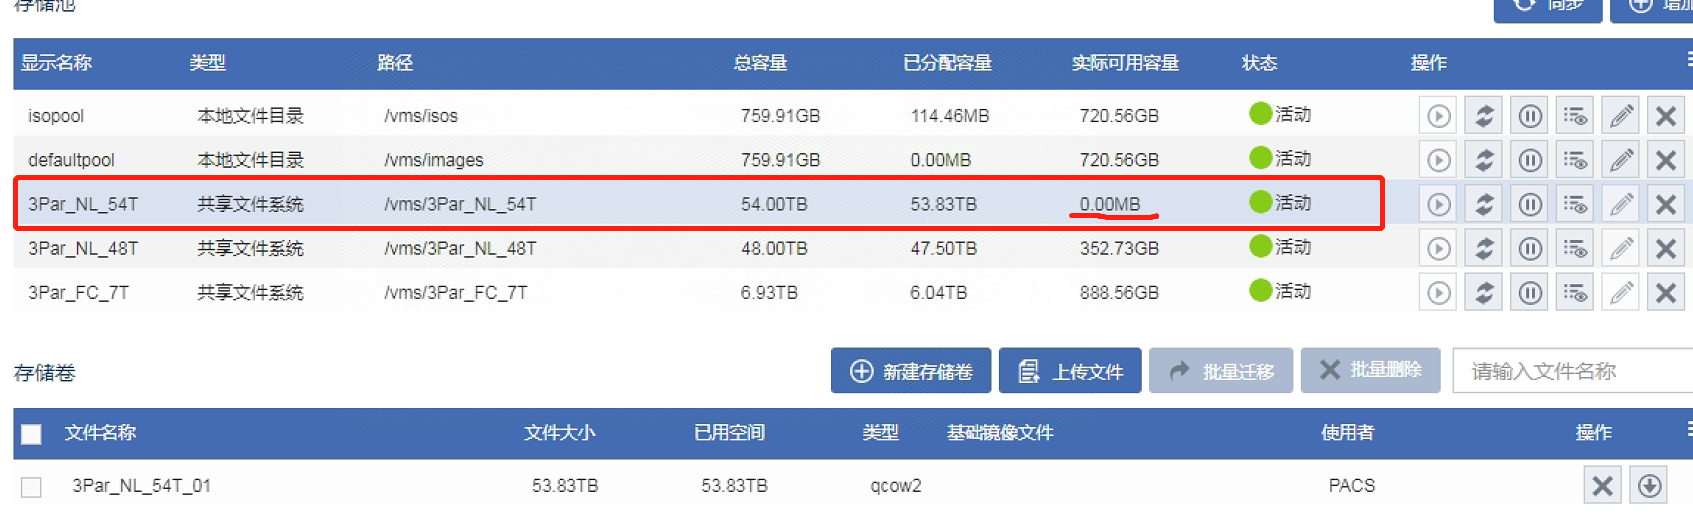View details list of 3Par_NL_48T pool

click(x=1576, y=248)
